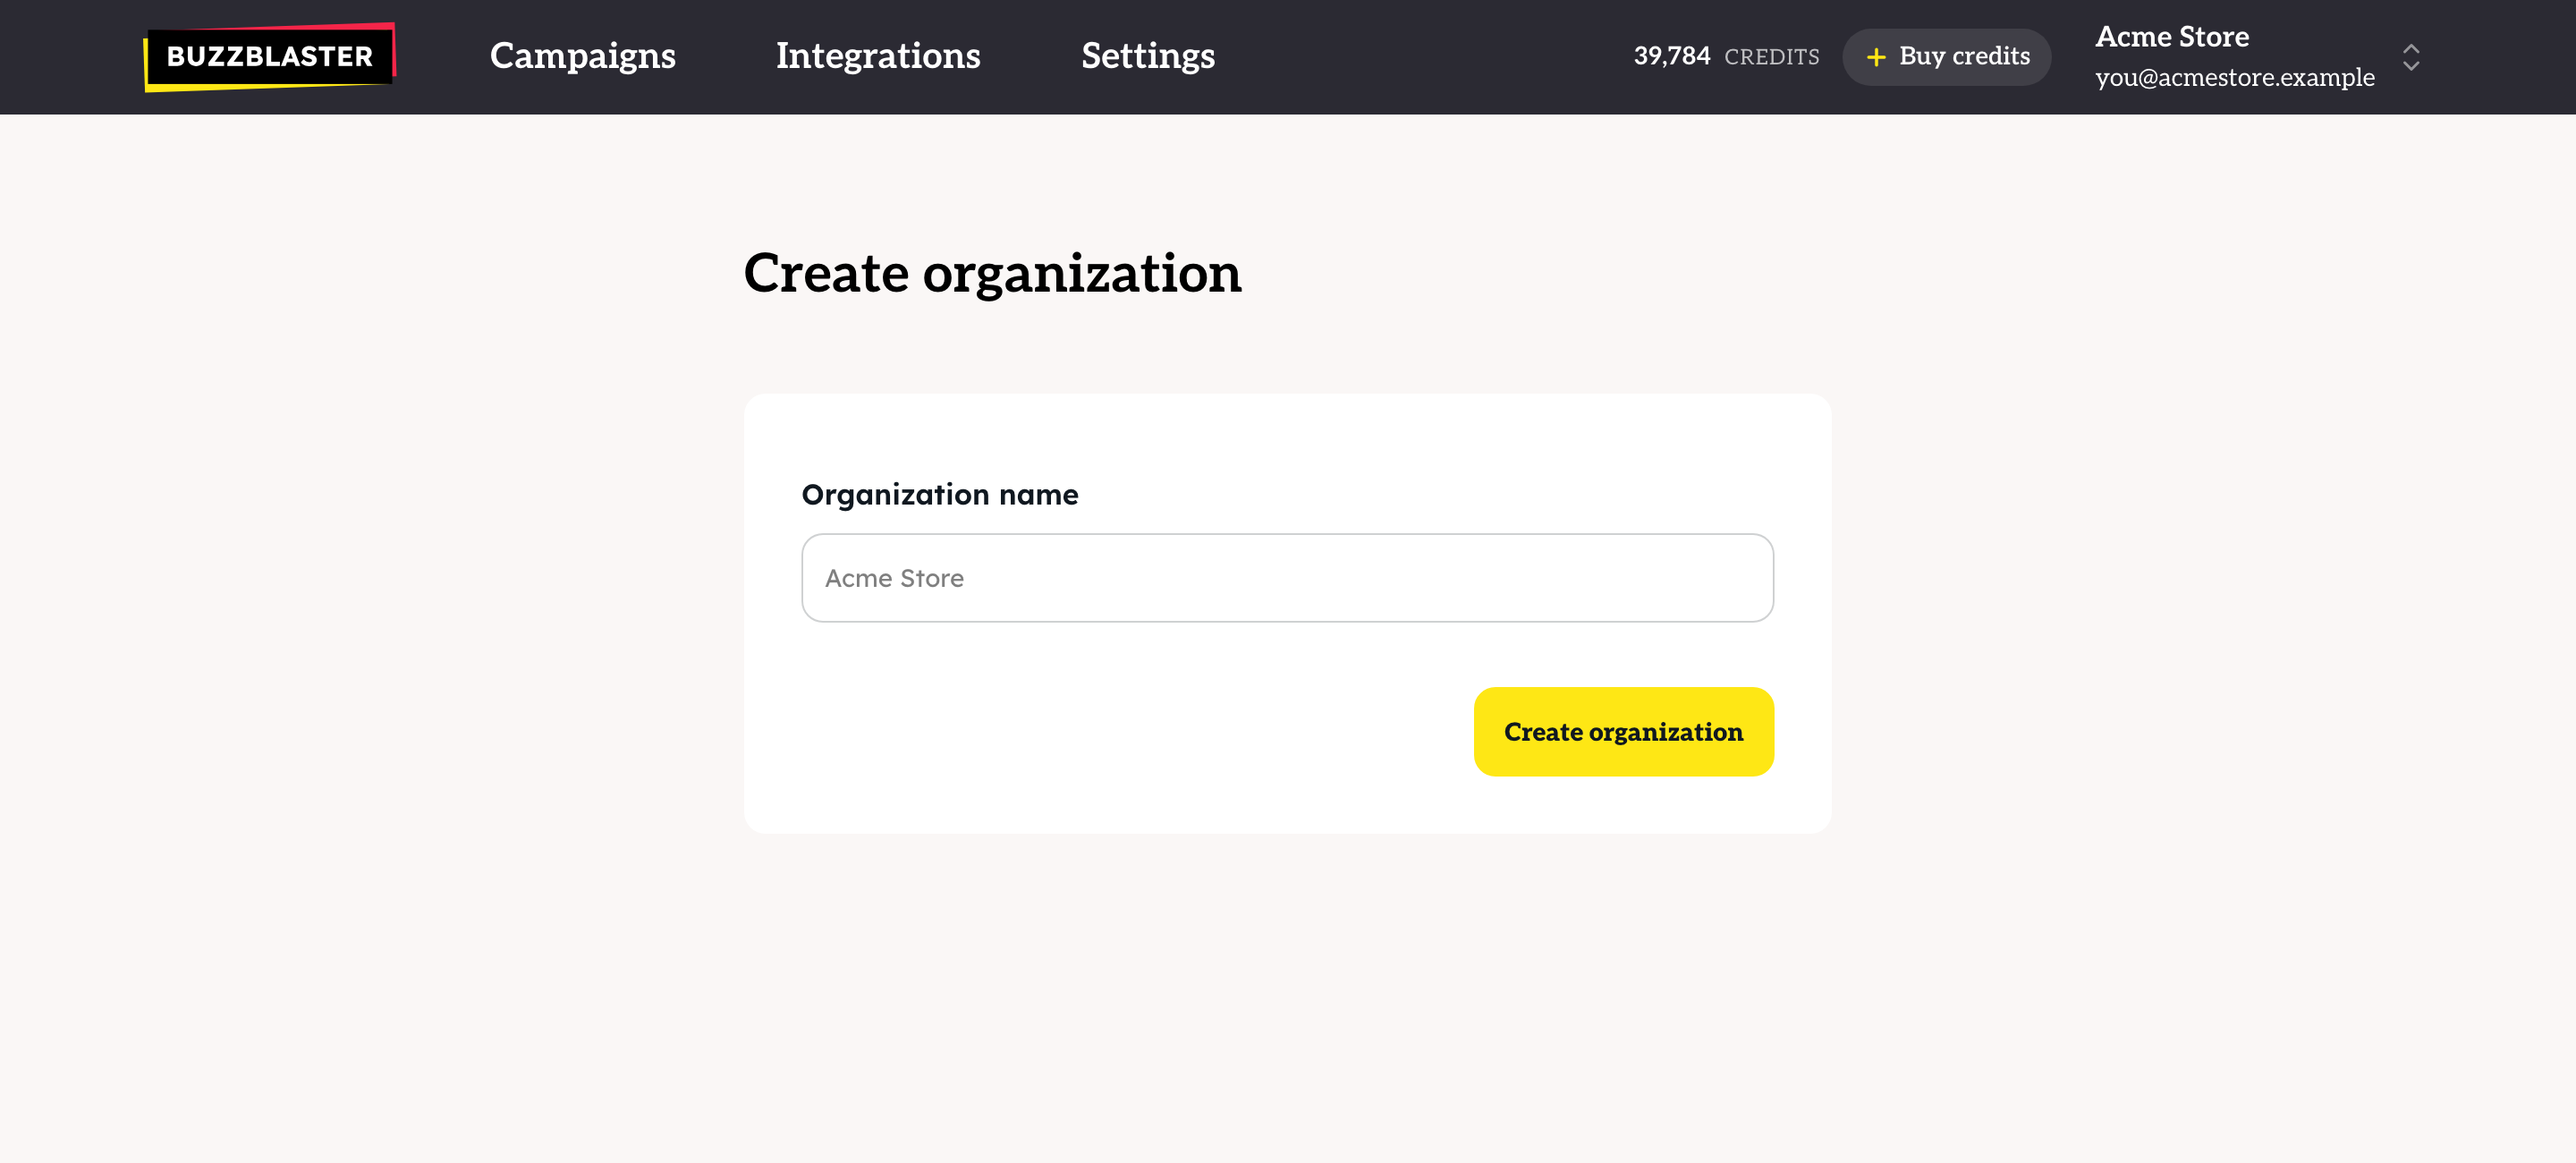Click the BuzzBlaster logo
2576x1163 pixels.
pyautogui.click(x=270, y=56)
